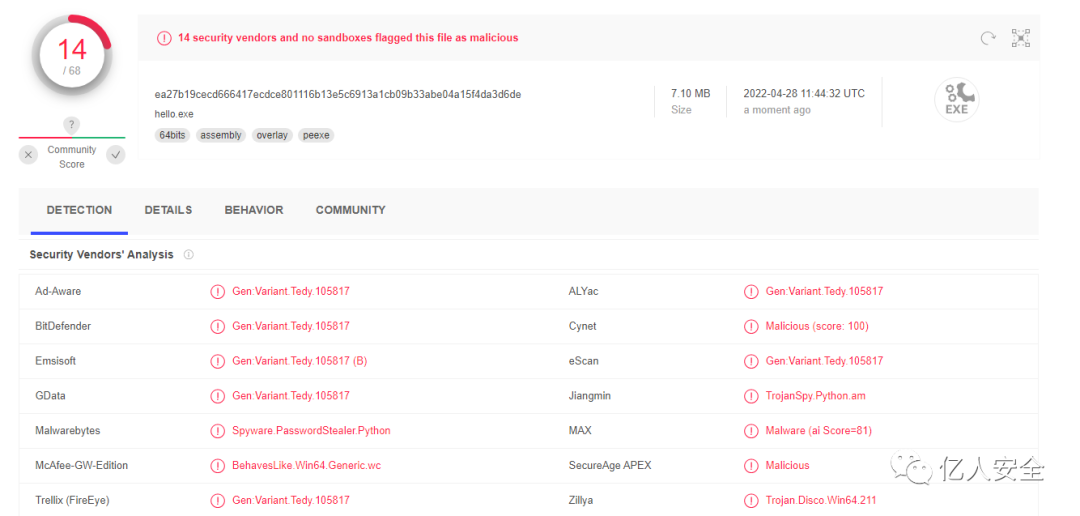
Task: Click the Zillya detection alert icon
Action: click(x=751, y=501)
